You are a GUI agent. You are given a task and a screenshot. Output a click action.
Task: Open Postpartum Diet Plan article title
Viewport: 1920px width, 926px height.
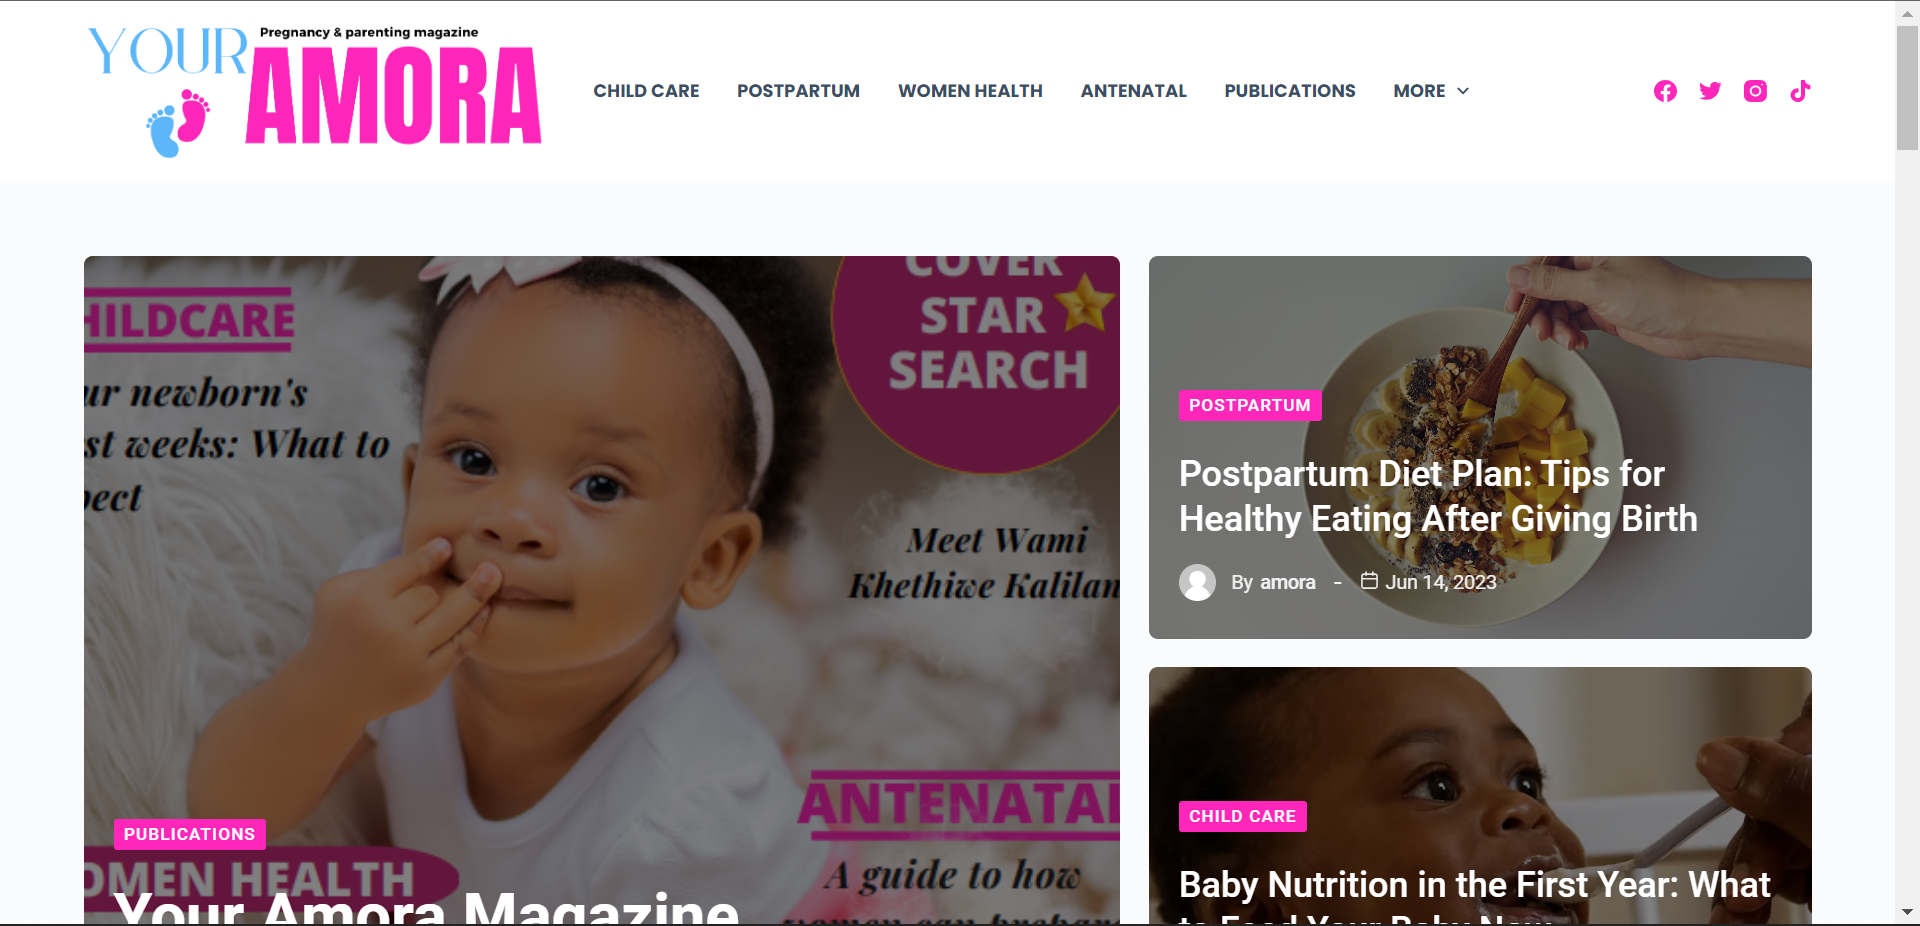click(x=1438, y=496)
